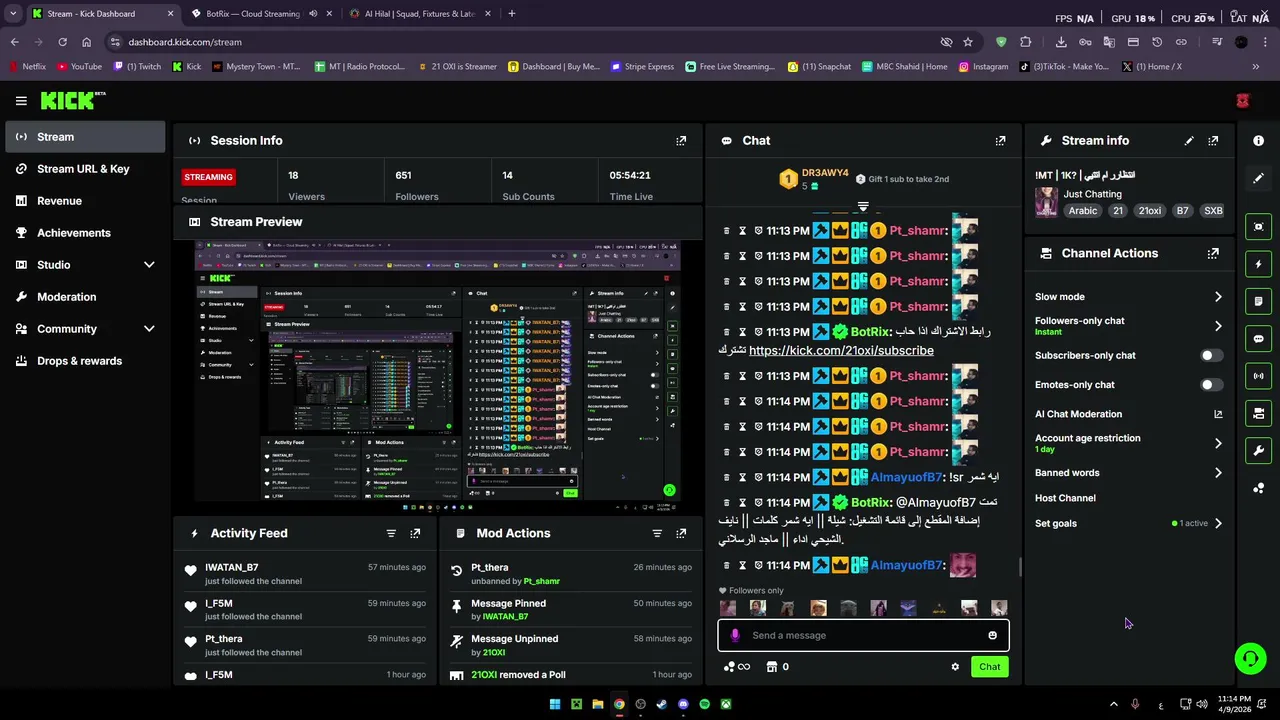The image size is (1280, 720).
Task: Open the browser tab list dropdown
Action: click(13, 14)
